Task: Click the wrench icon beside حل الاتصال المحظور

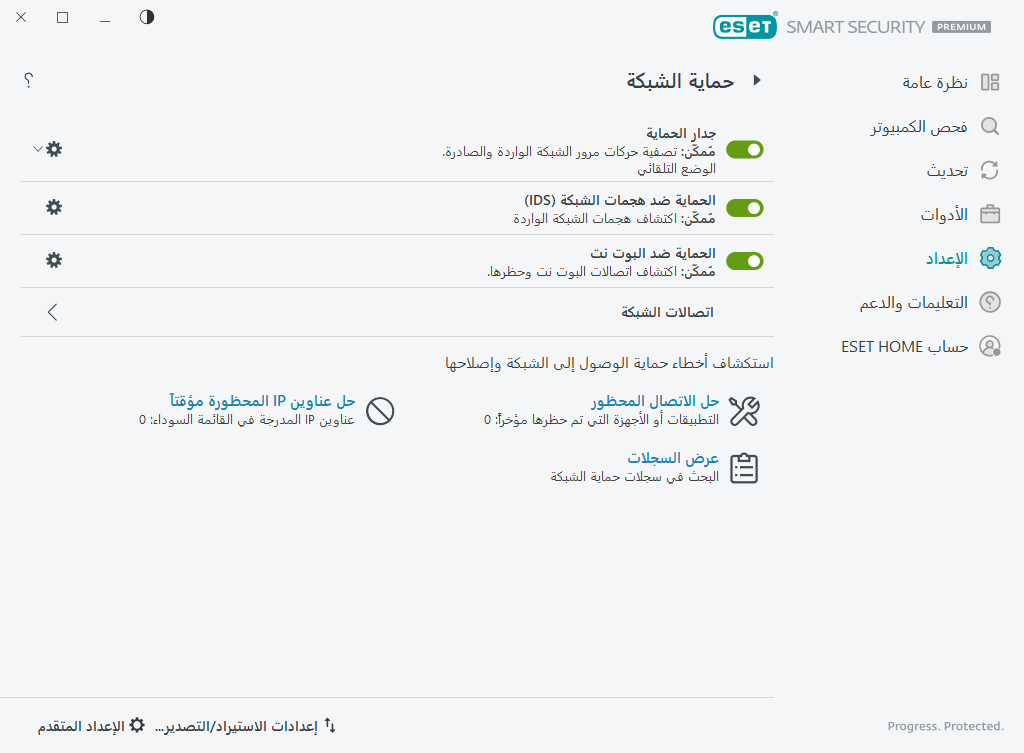Action: point(744,411)
